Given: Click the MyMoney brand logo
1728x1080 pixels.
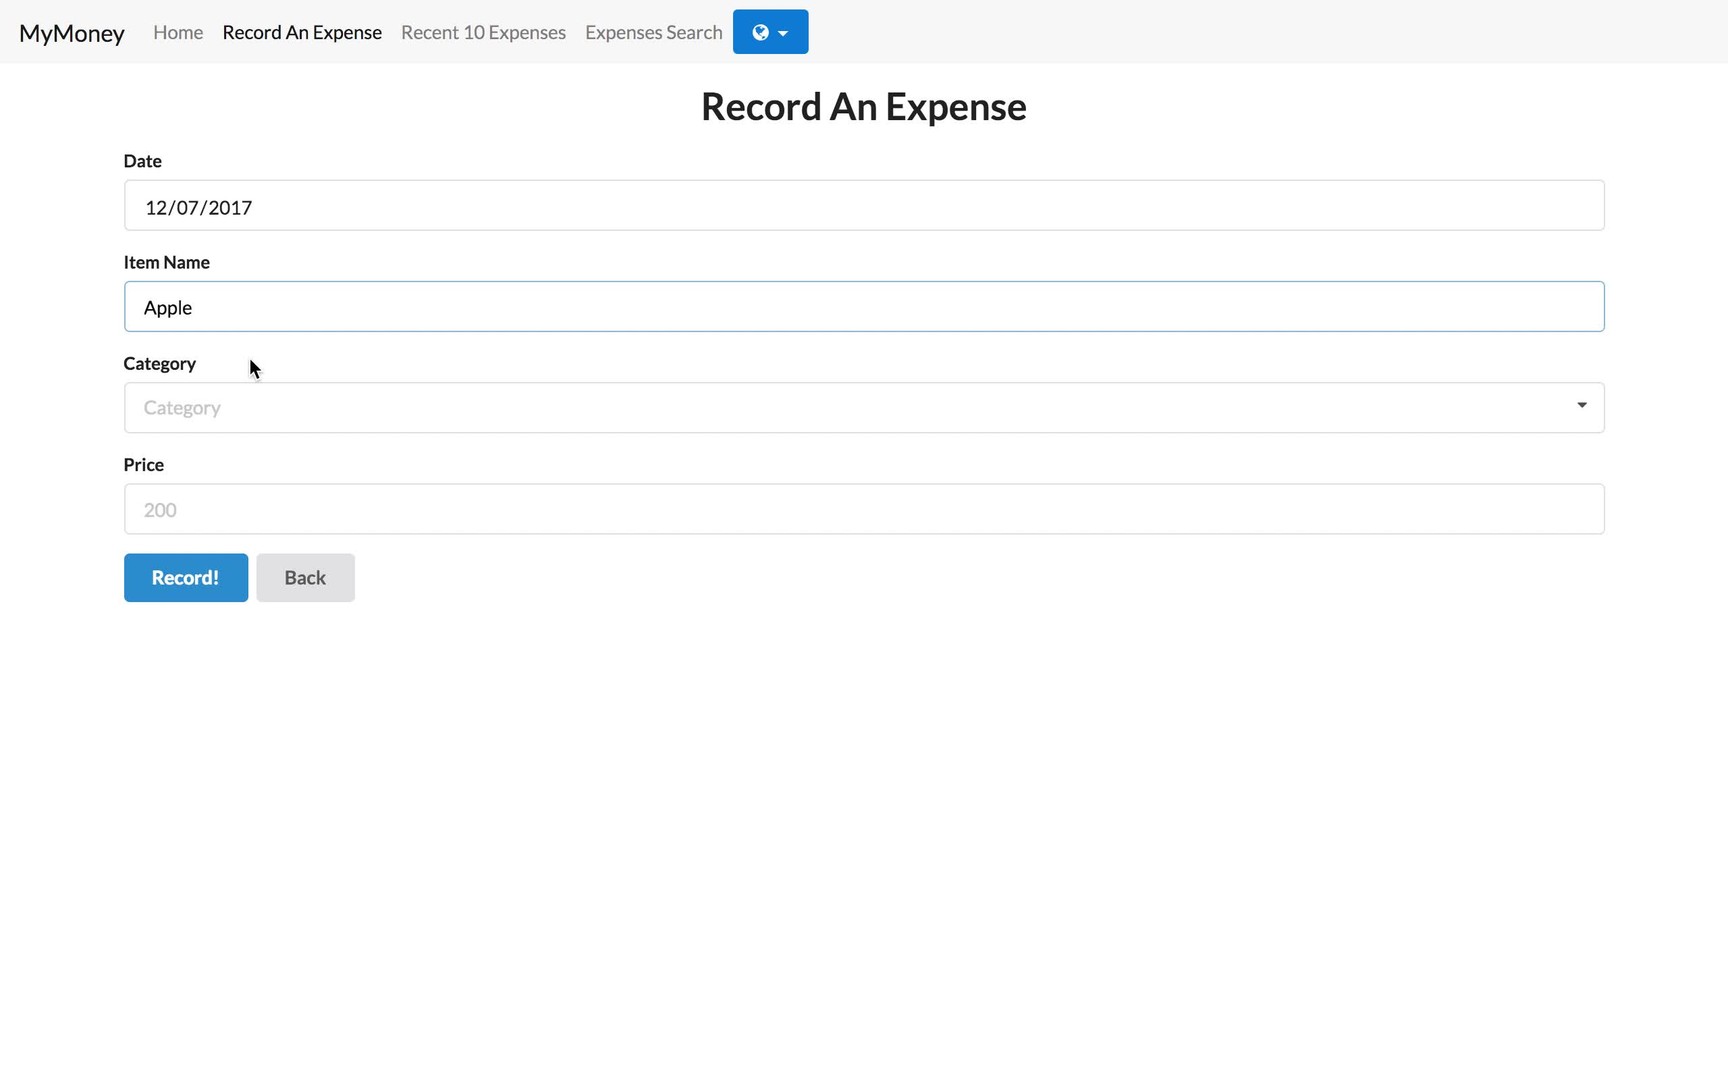Looking at the screenshot, I should coord(72,33).
